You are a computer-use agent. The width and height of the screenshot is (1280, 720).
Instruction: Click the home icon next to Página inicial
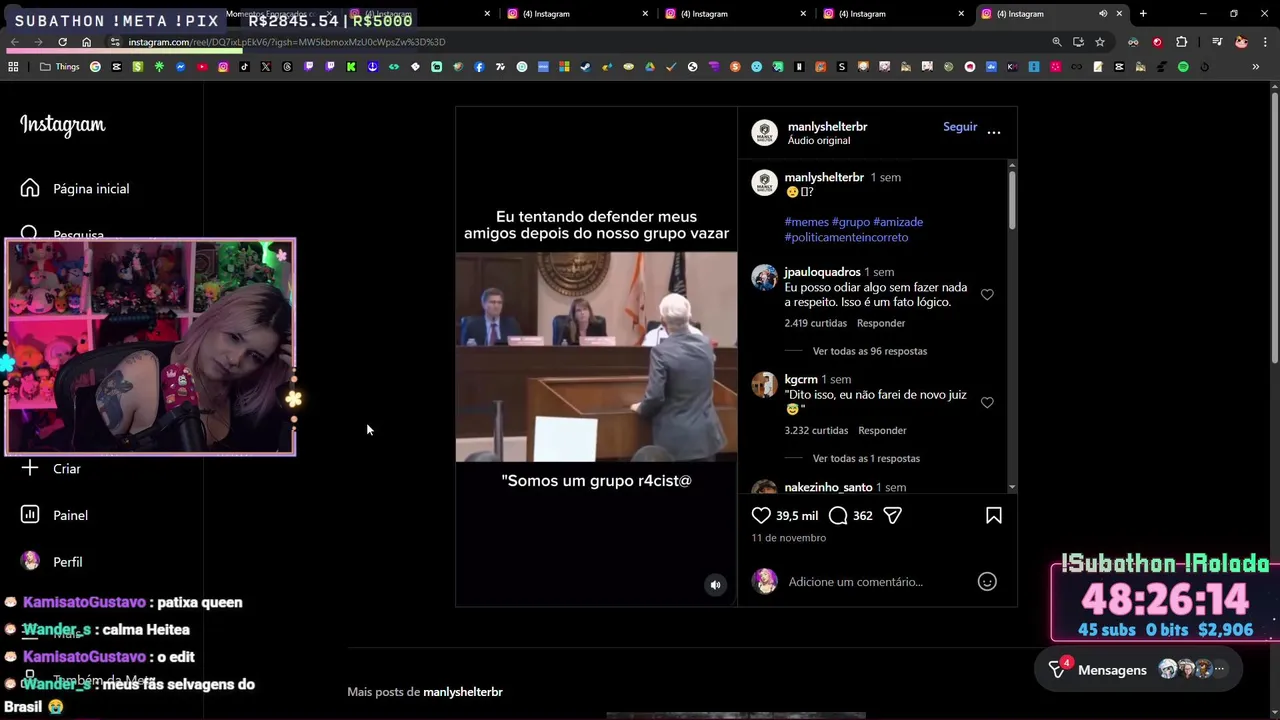pos(30,188)
